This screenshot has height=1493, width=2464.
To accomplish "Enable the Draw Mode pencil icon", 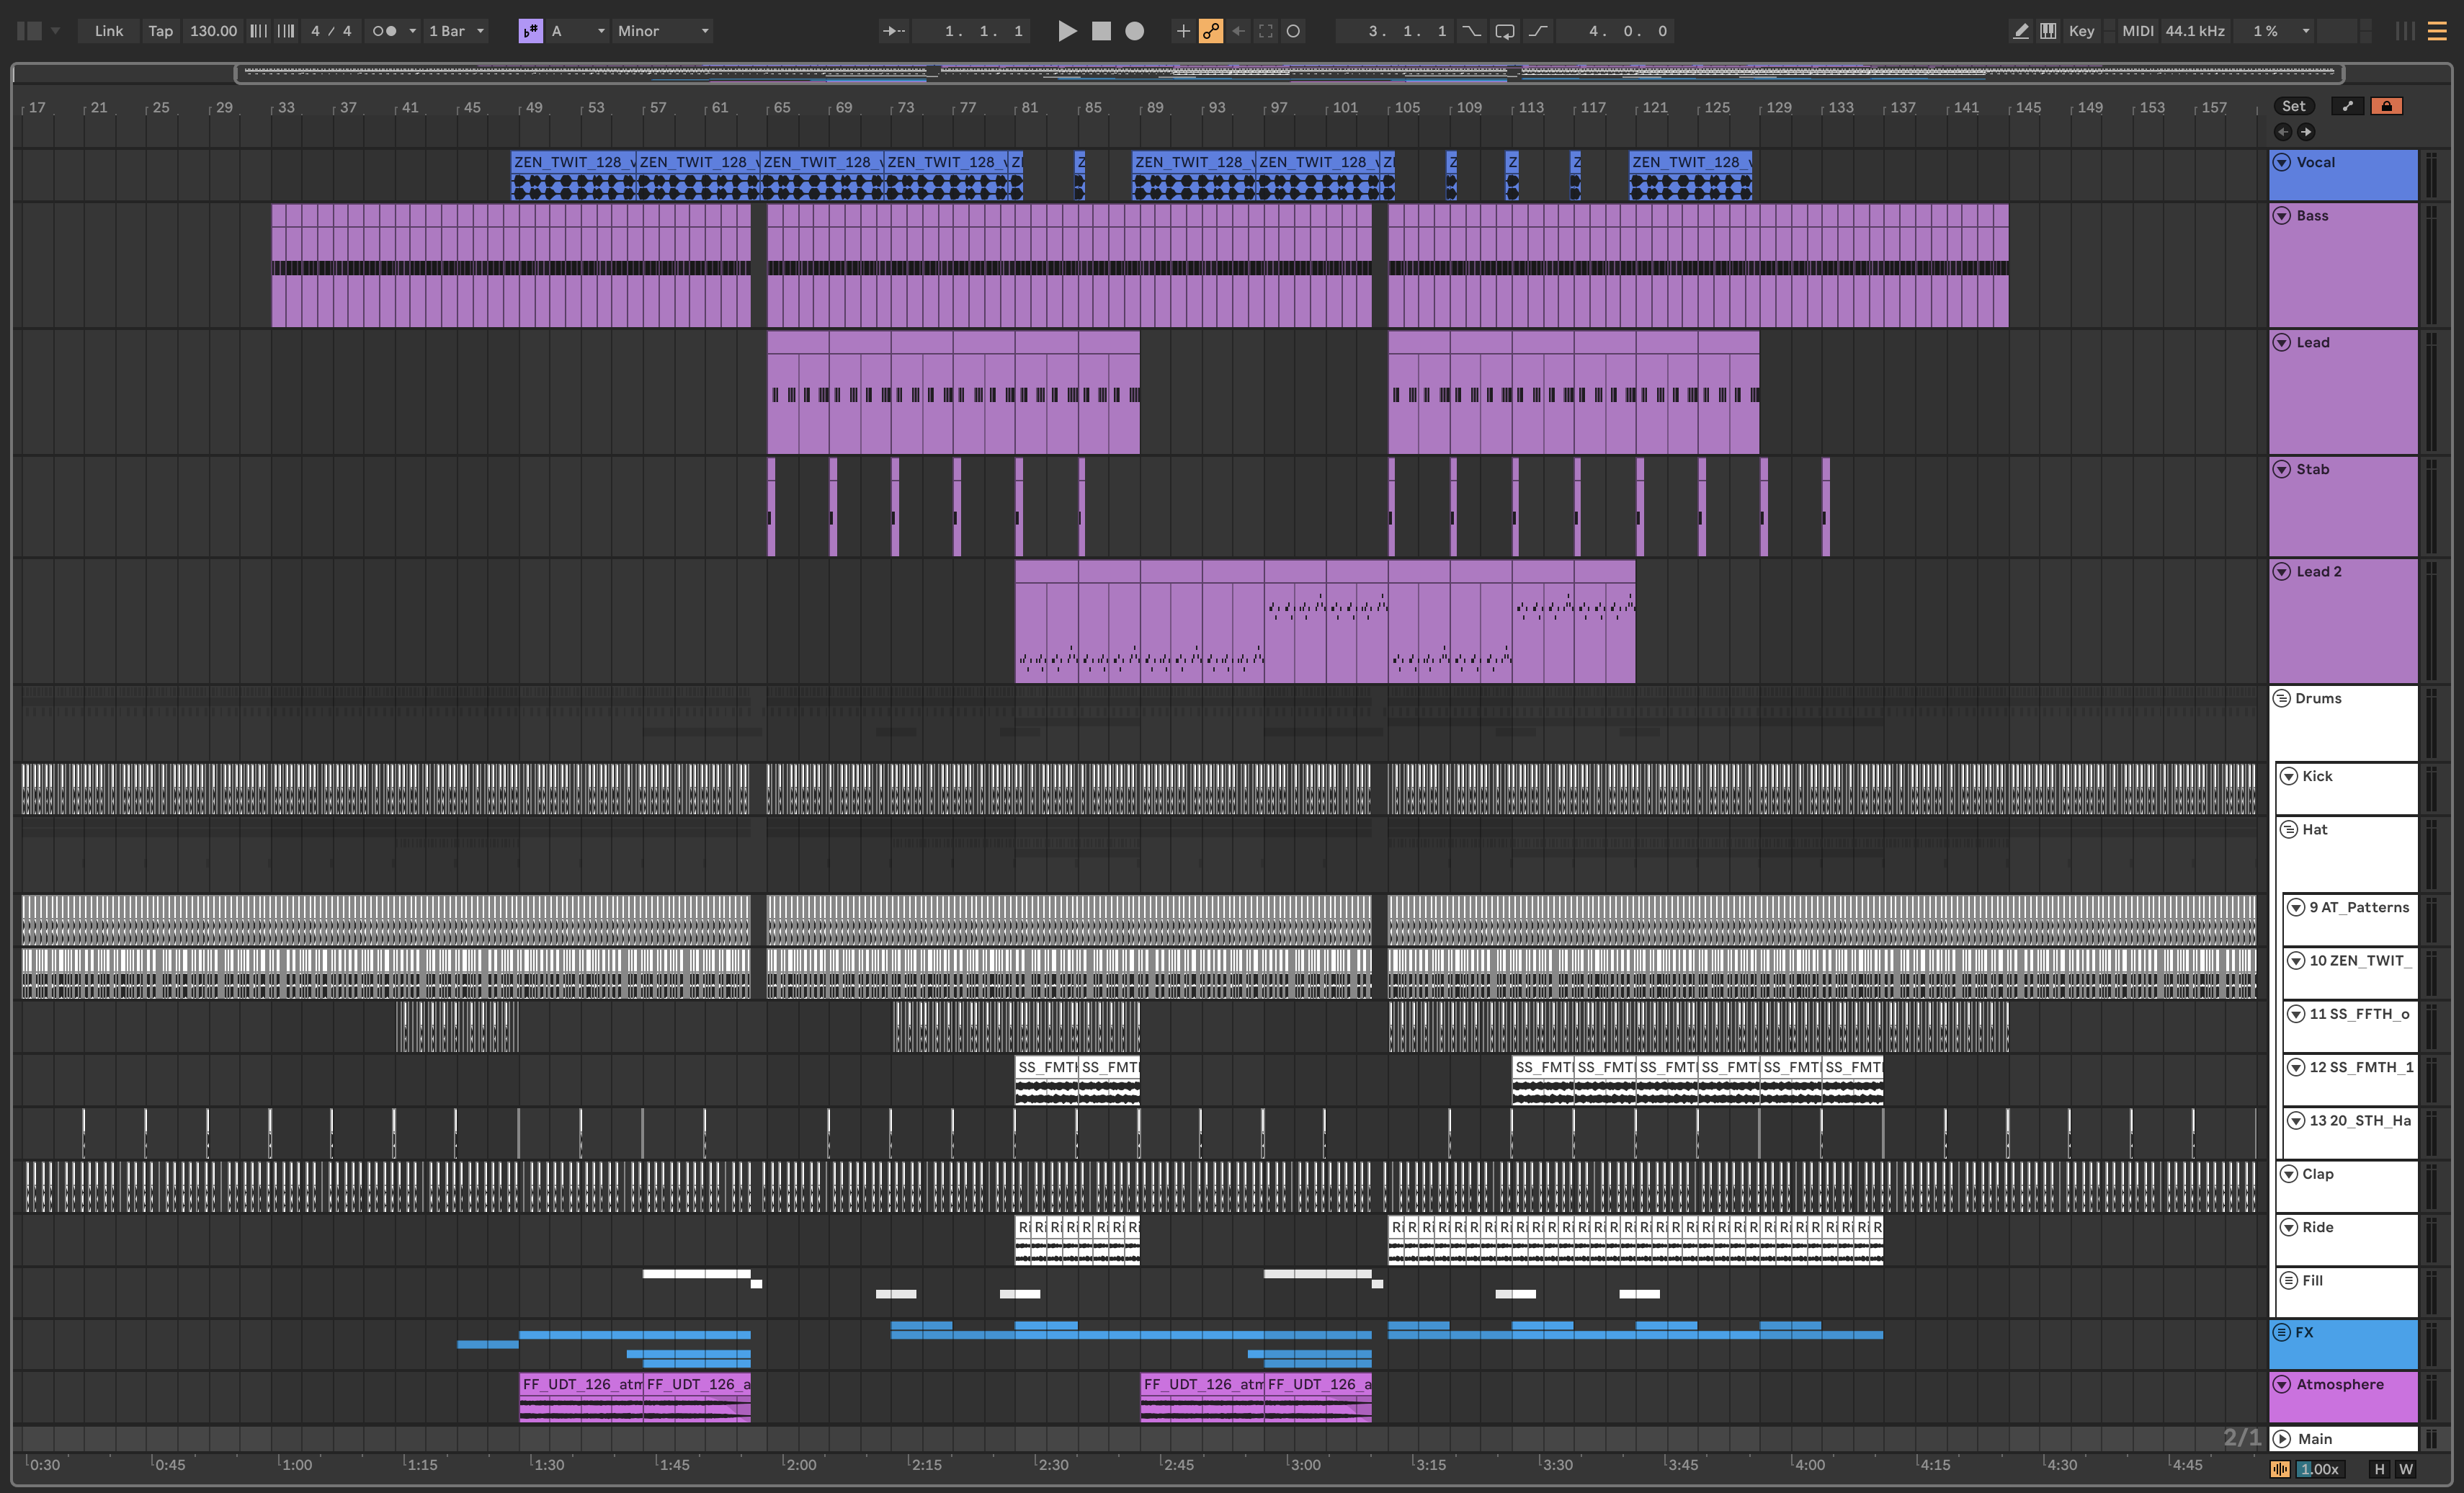I will click(2020, 31).
